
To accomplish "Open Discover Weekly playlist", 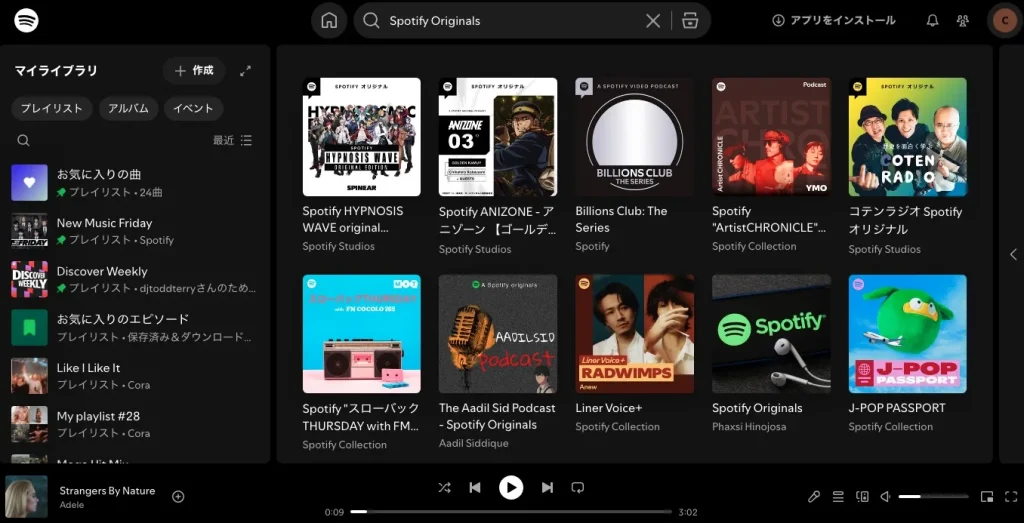I will click(135, 279).
